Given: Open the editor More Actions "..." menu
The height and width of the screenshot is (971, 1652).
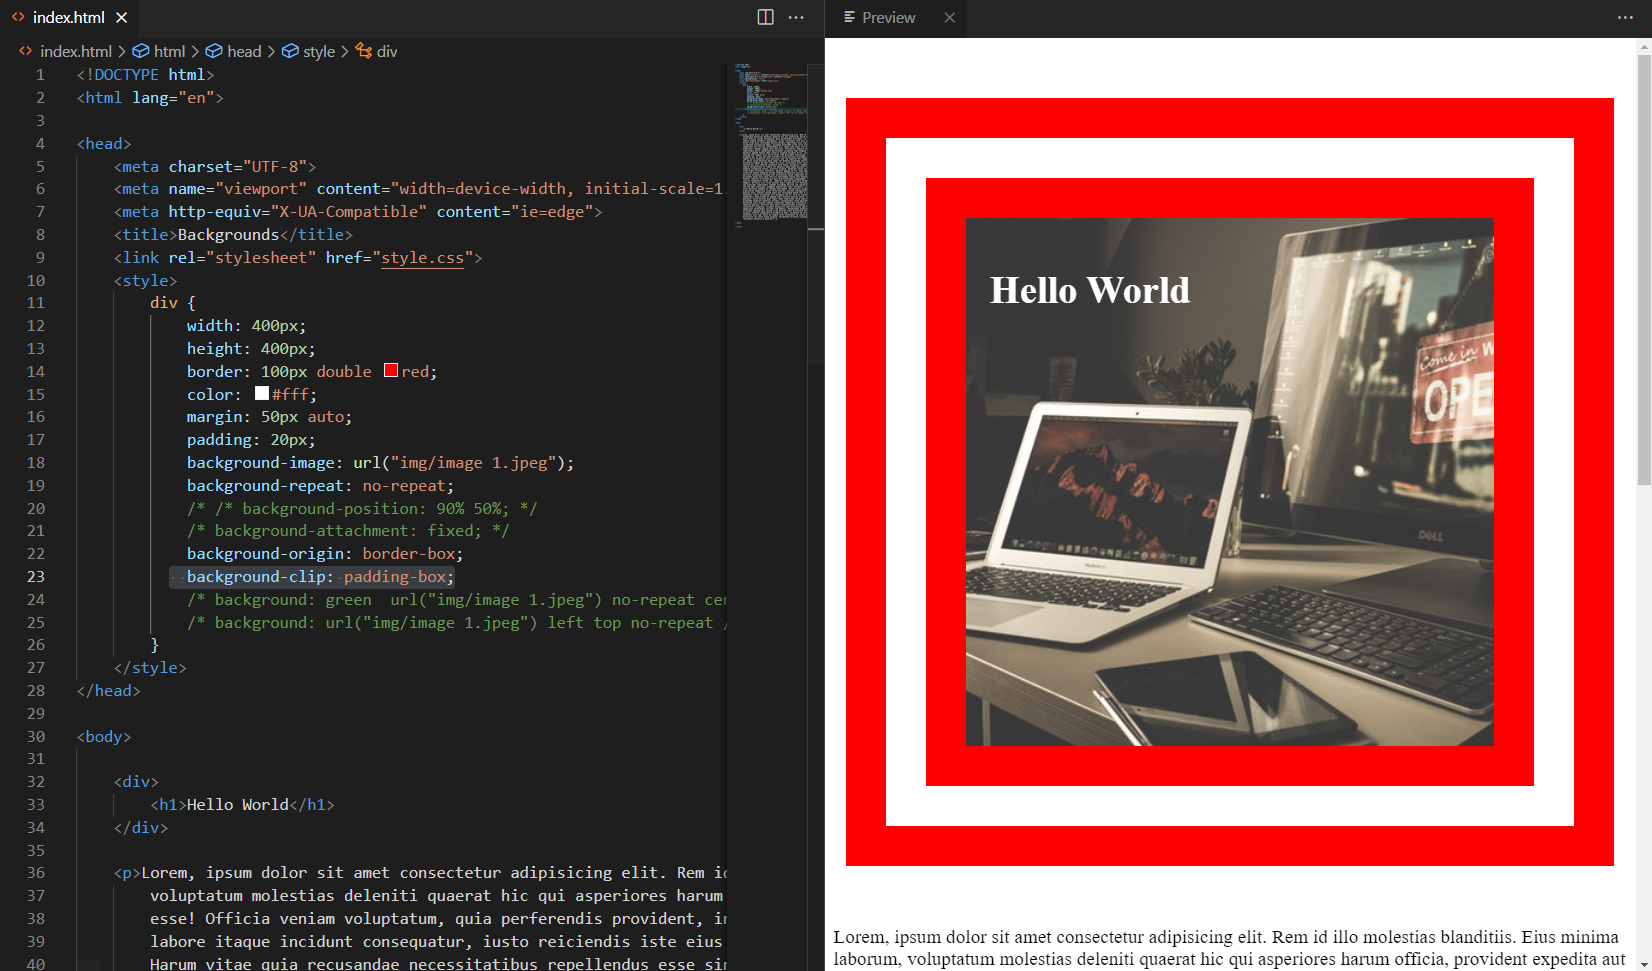Looking at the screenshot, I should pyautogui.click(x=797, y=17).
